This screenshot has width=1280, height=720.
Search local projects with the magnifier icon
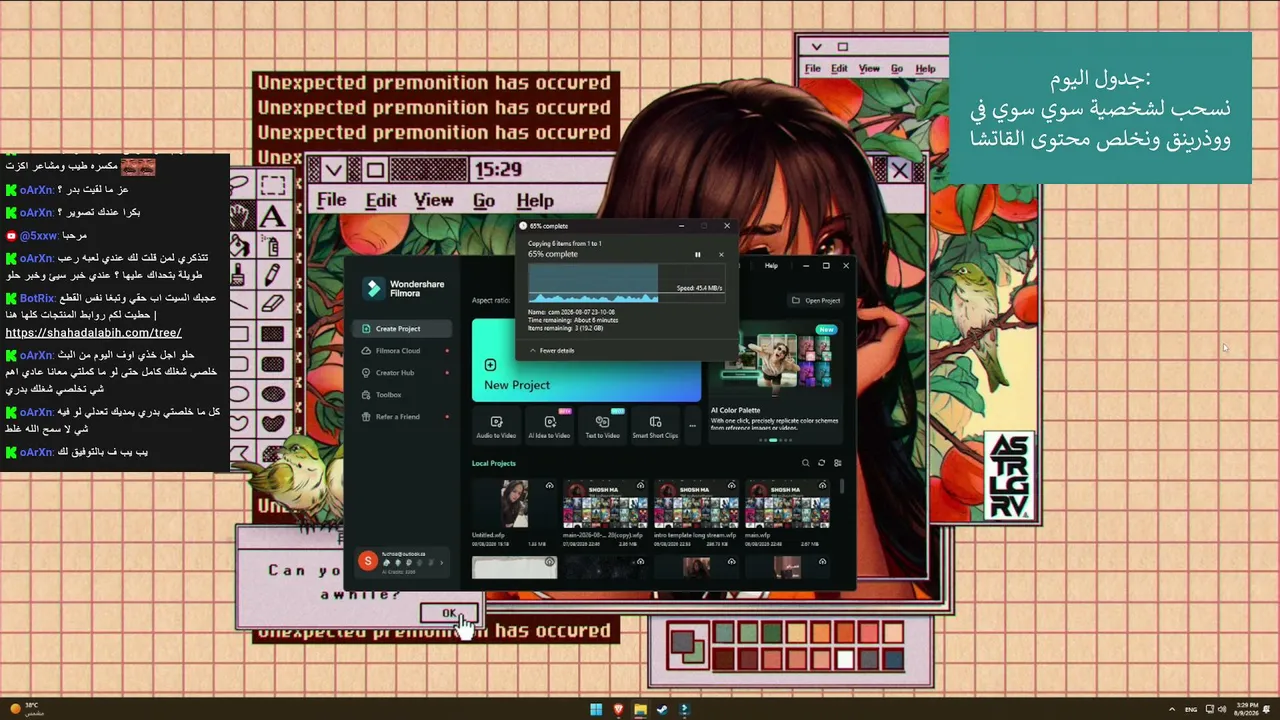click(x=805, y=463)
